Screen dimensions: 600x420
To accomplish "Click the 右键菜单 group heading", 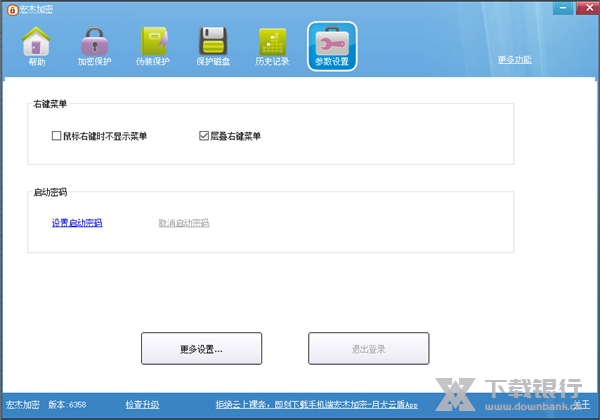I will click(50, 104).
